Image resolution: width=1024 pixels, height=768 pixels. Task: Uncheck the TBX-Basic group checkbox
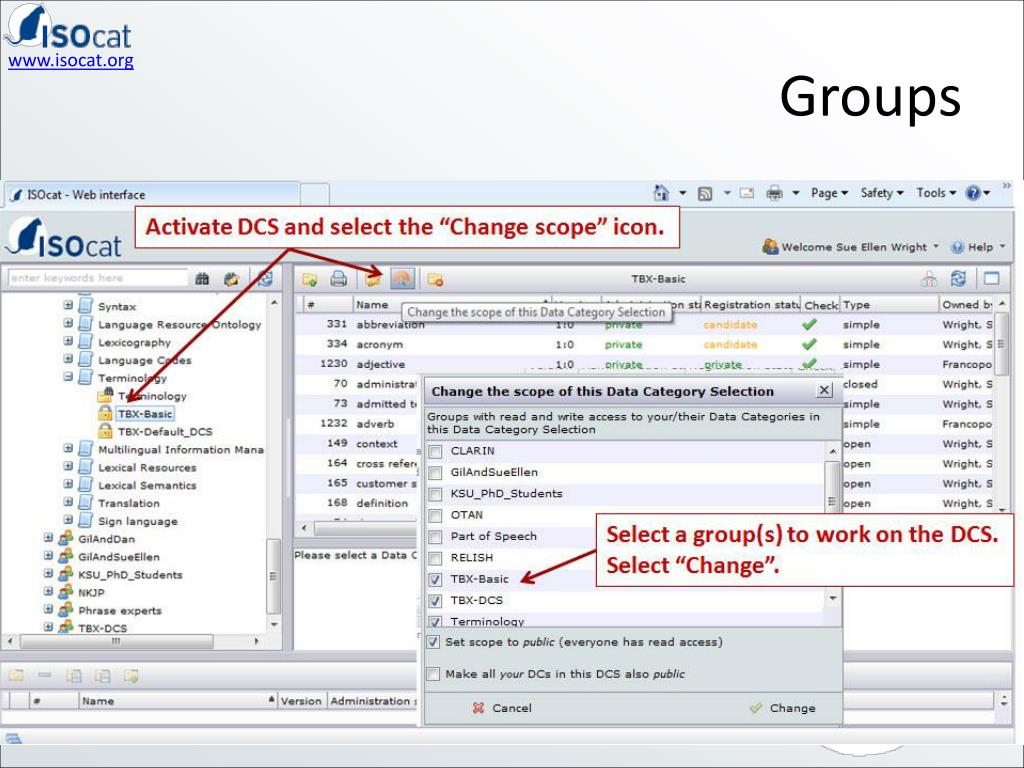(x=435, y=580)
